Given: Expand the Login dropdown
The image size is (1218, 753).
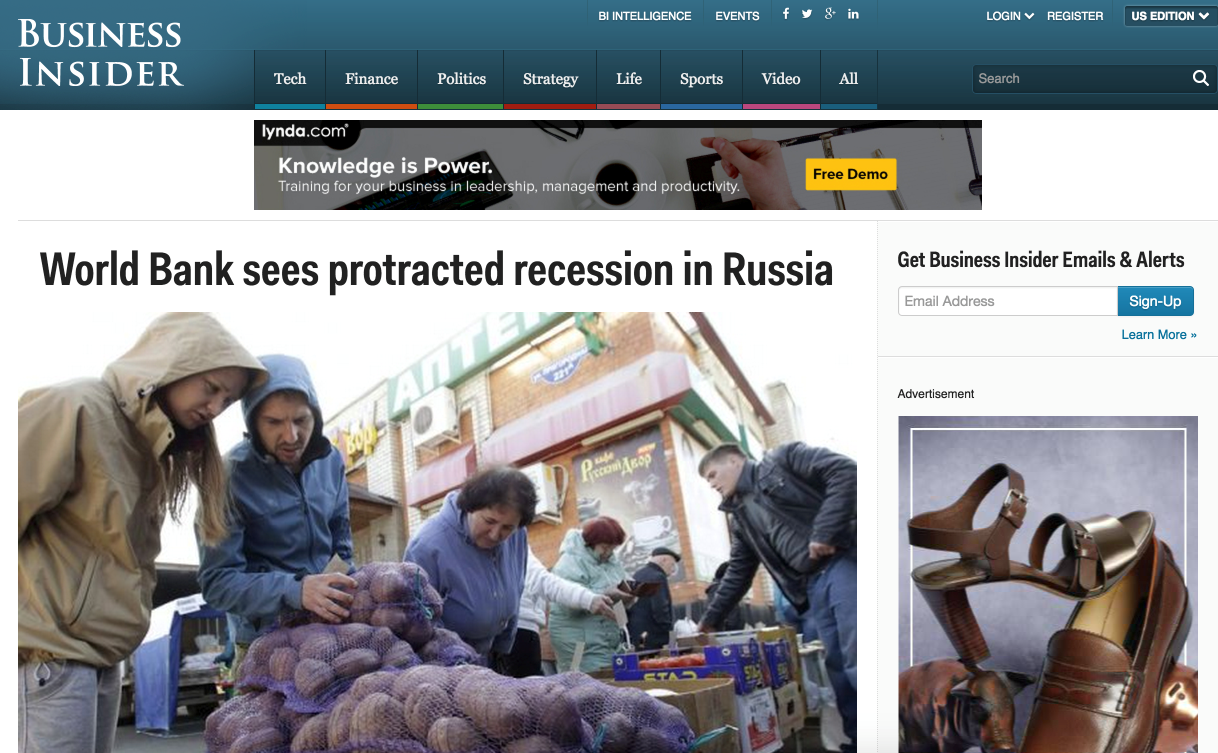Looking at the screenshot, I should pos(1010,16).
